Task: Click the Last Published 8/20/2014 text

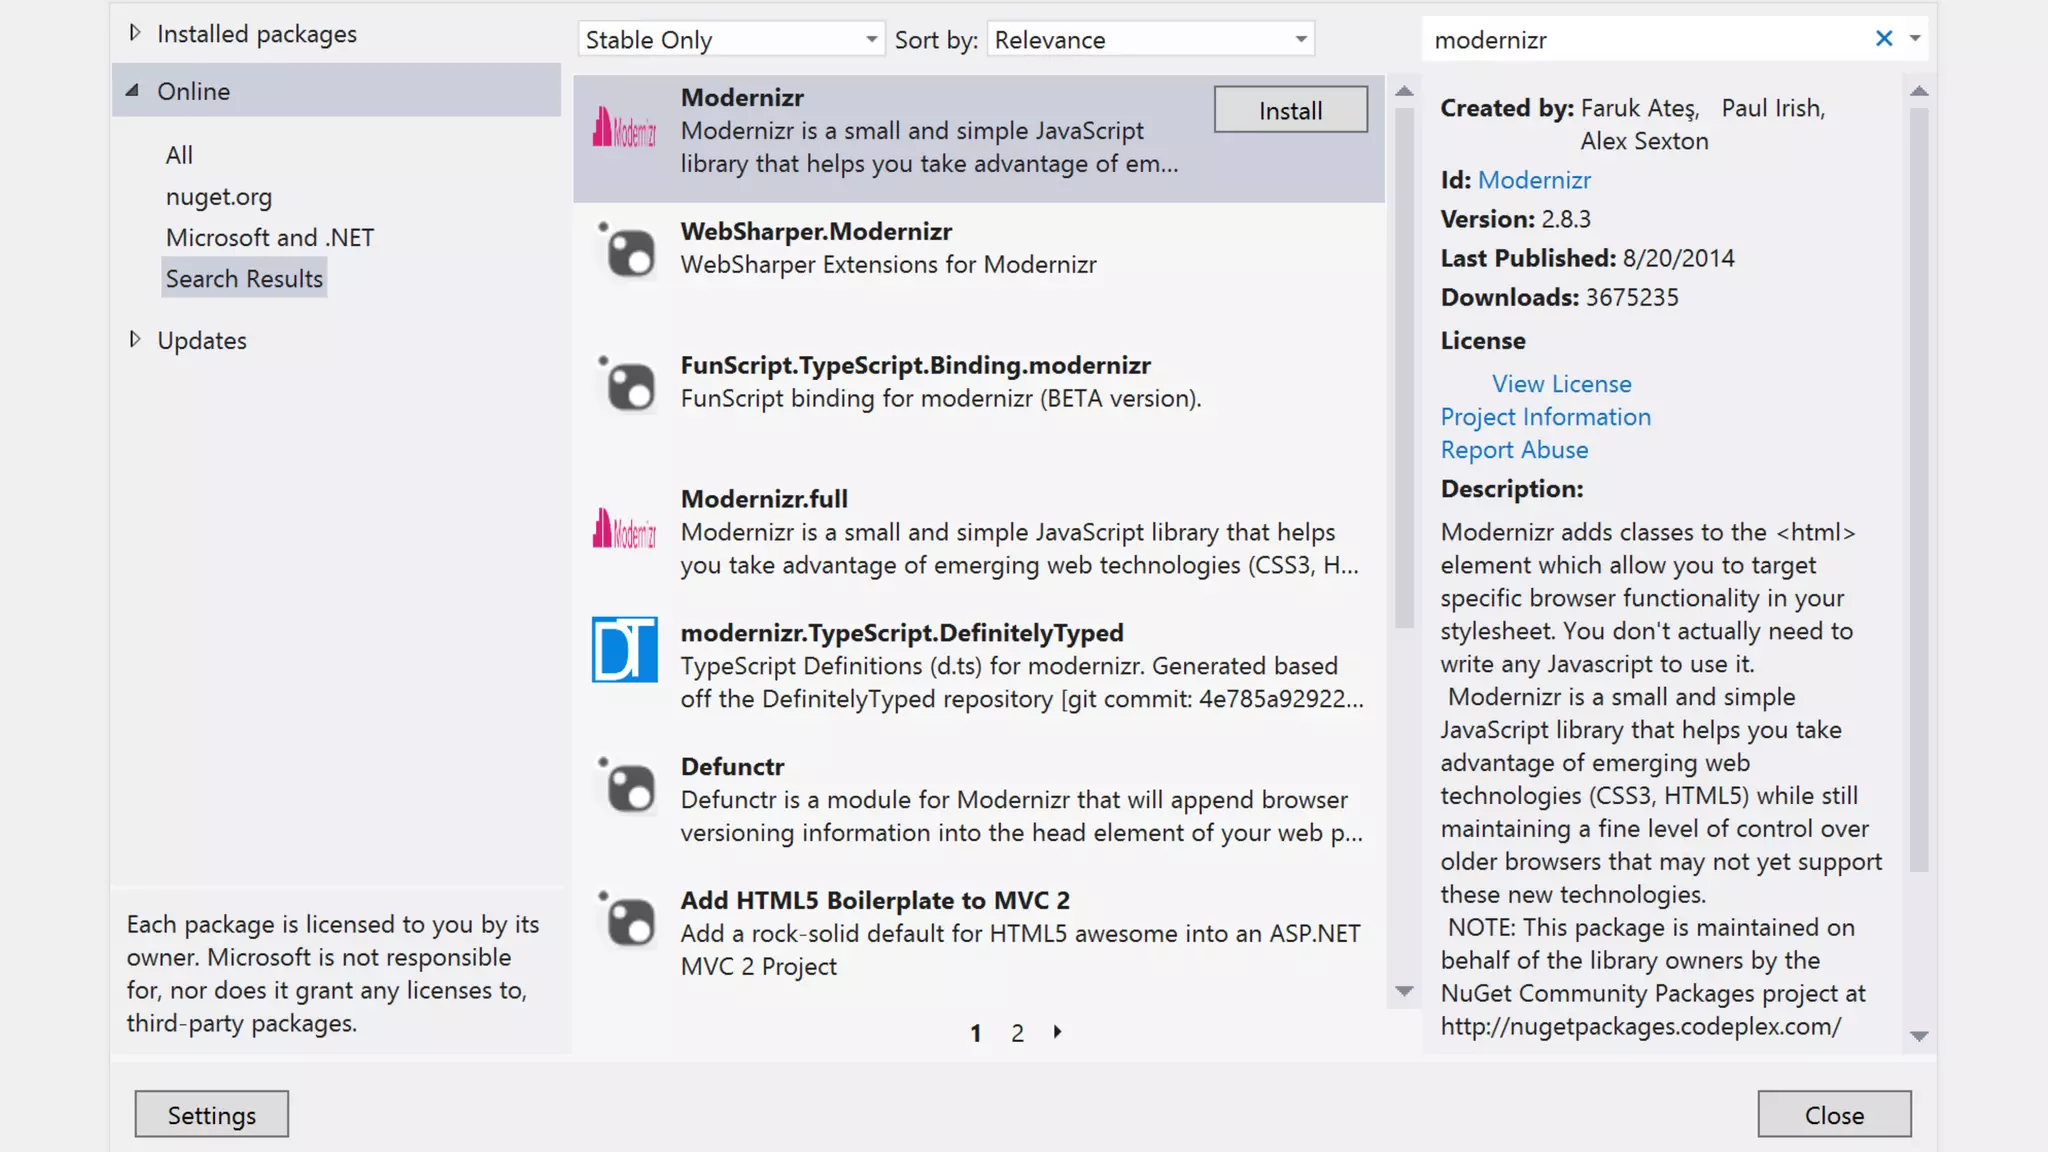Action: coord(1587,258)
